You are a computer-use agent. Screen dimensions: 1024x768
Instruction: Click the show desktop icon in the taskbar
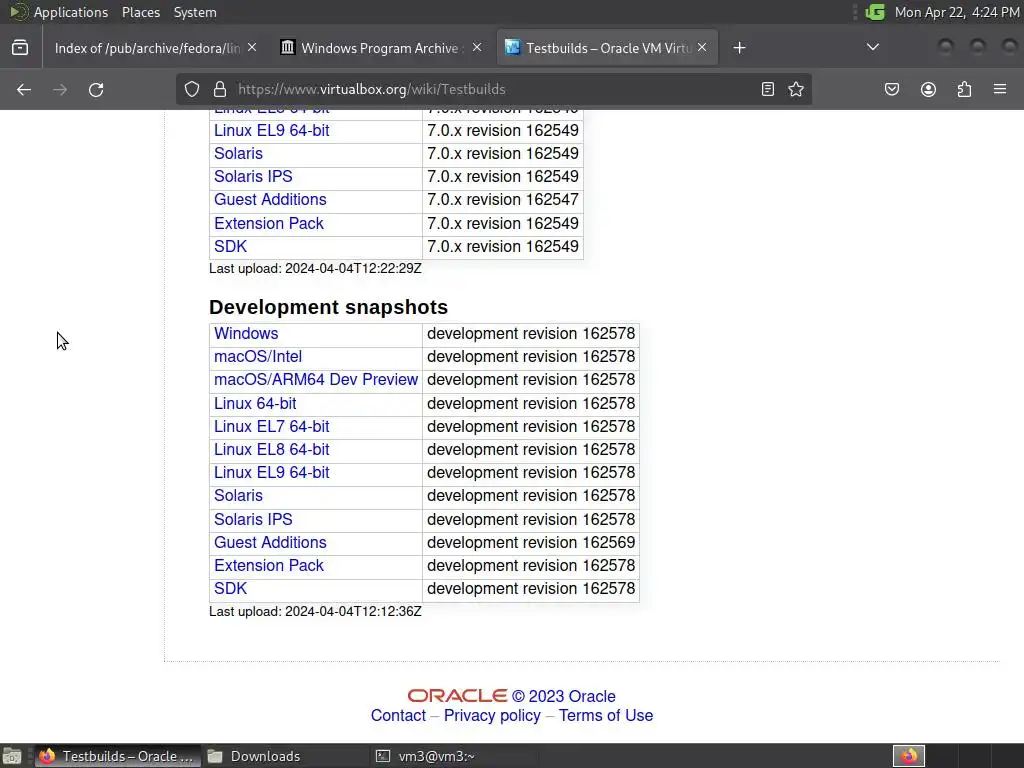click(x=12, y=756)
